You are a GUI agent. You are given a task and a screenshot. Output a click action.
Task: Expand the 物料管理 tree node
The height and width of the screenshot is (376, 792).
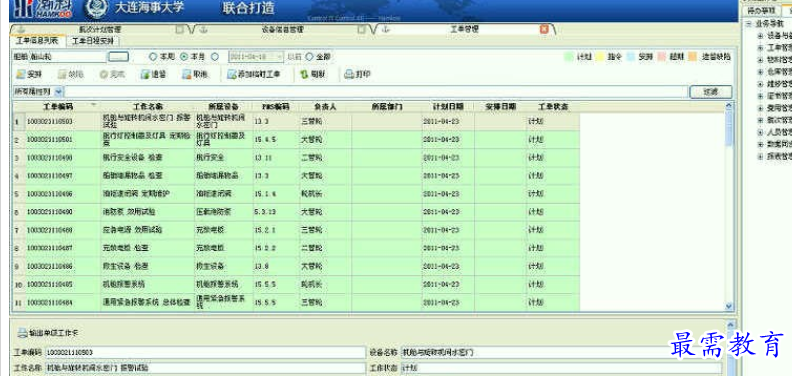[x=760, y=60]
